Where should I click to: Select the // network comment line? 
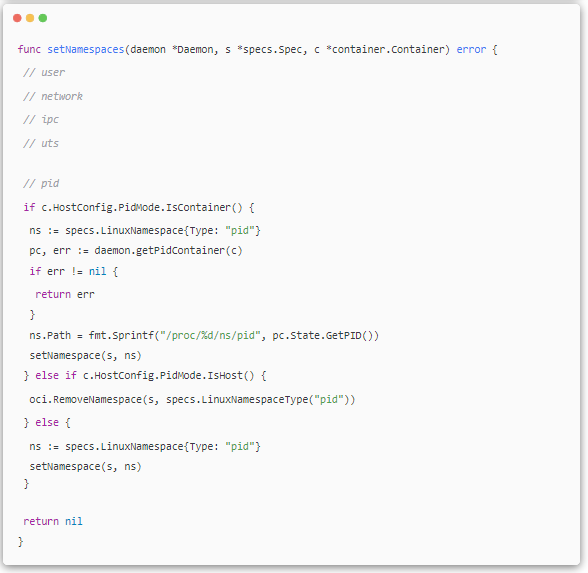coord(53,96)
